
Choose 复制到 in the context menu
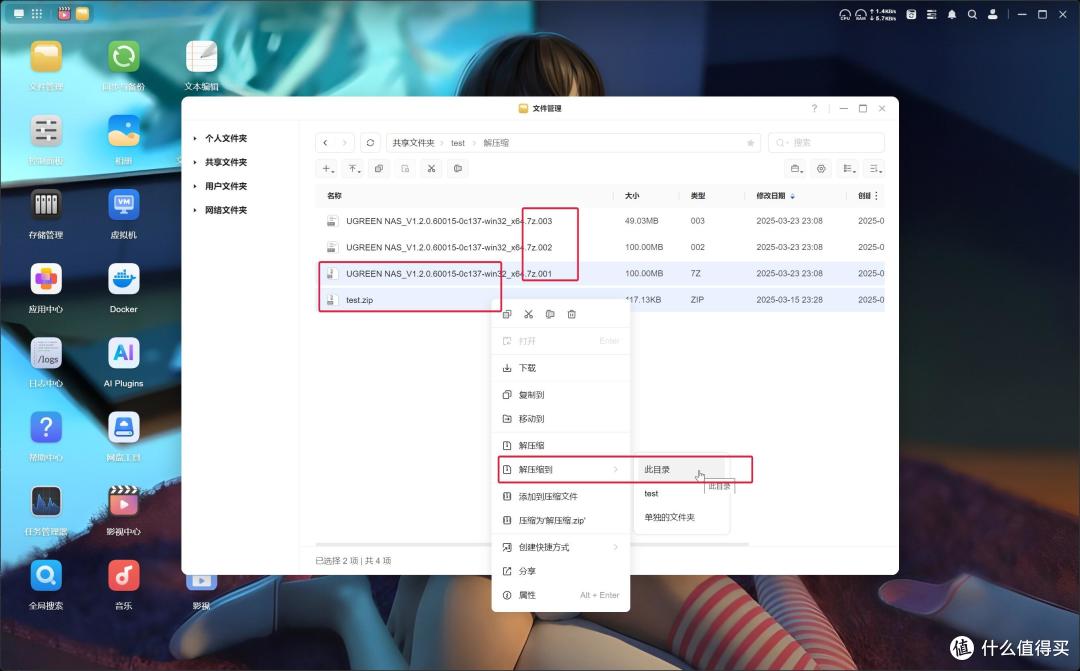pyautogui.click(x=561, y=395)
